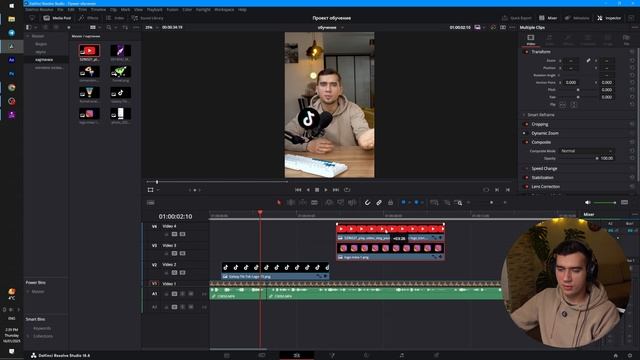Viewport: 640px width, 360px height.
Task: Select the Video tab in Inspector
Action: 531,40
